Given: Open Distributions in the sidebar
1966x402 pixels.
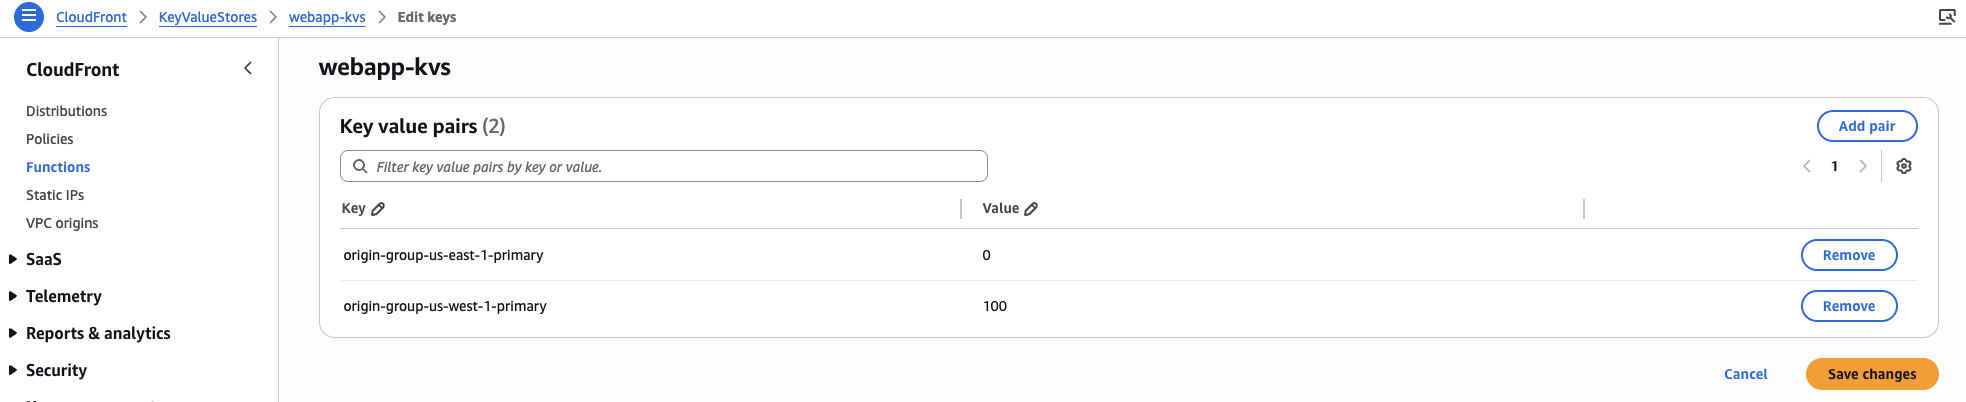Looking at the screenshot, I should coord(66,111).
